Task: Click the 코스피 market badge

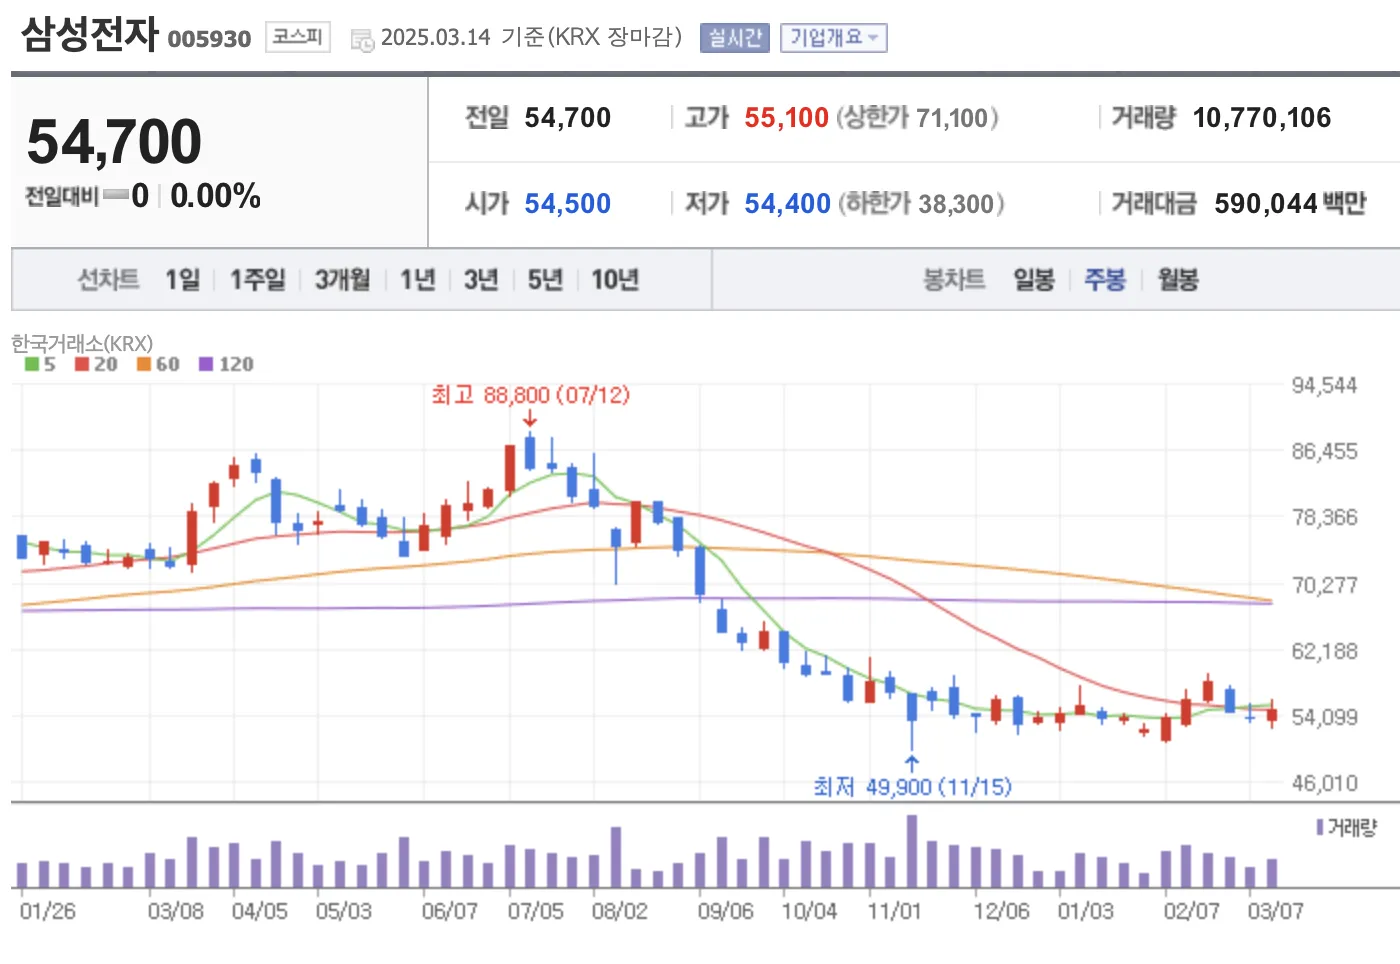Action: pos(297,37)
